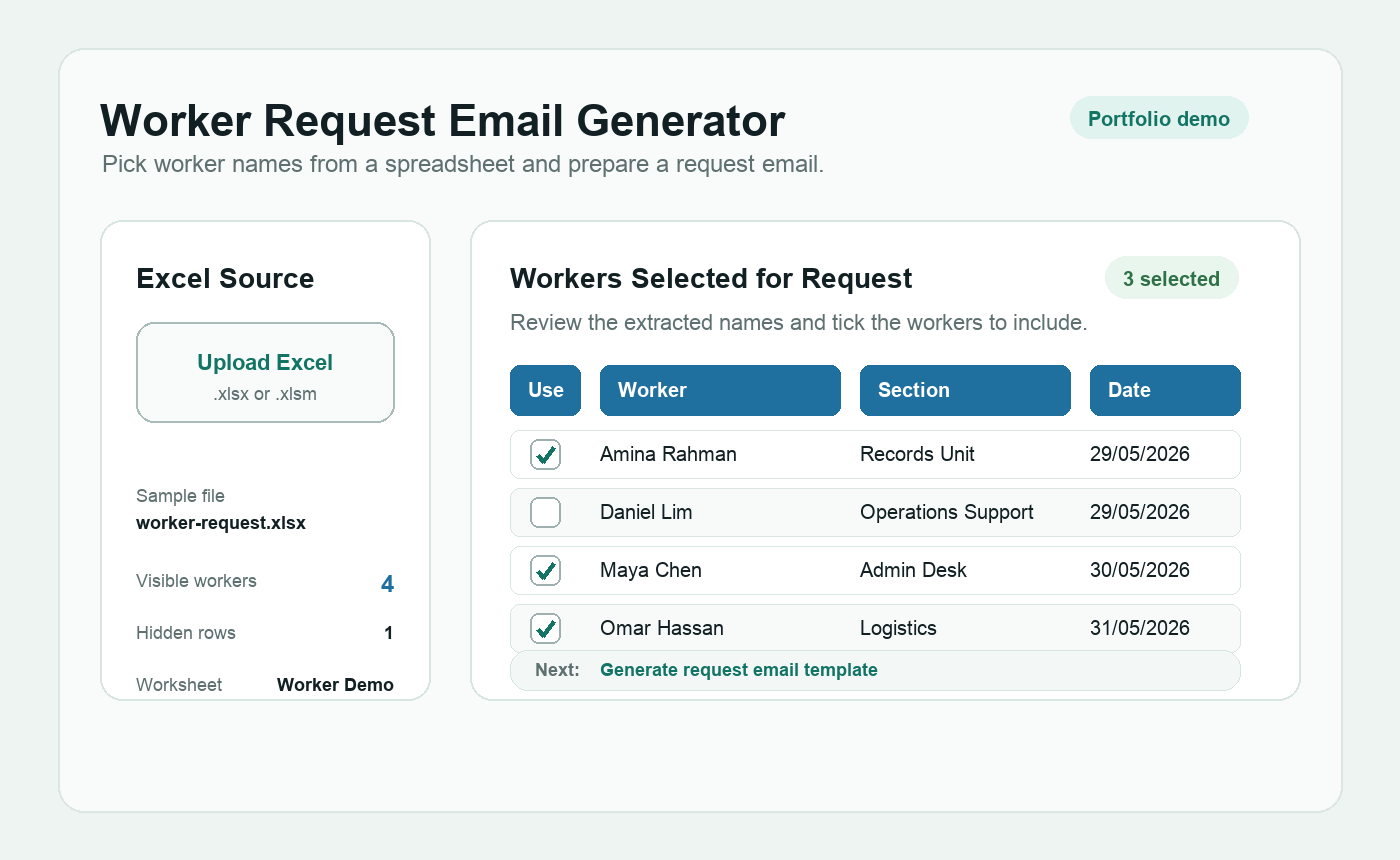Click the Worker Request Email Generator title
The width and height of the screenshot is (1400, 860).
click(443, 120)
